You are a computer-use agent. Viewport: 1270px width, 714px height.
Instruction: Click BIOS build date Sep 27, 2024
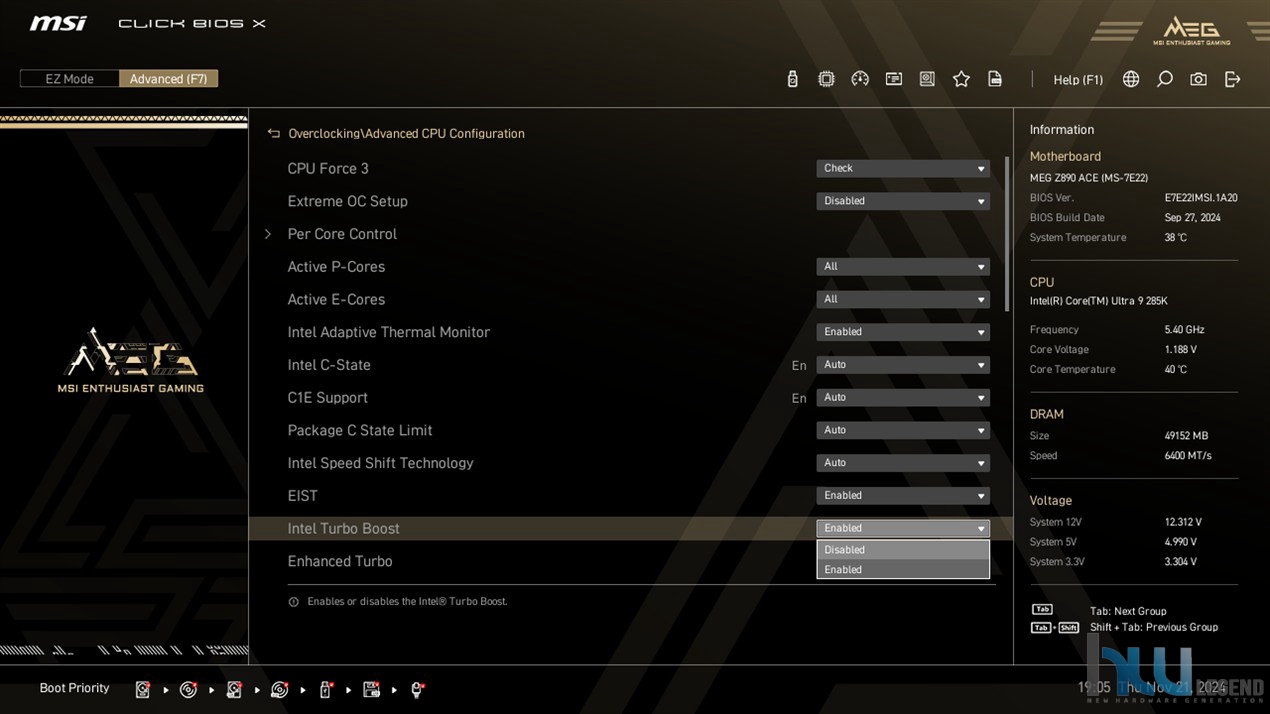tap(1192, 218)
